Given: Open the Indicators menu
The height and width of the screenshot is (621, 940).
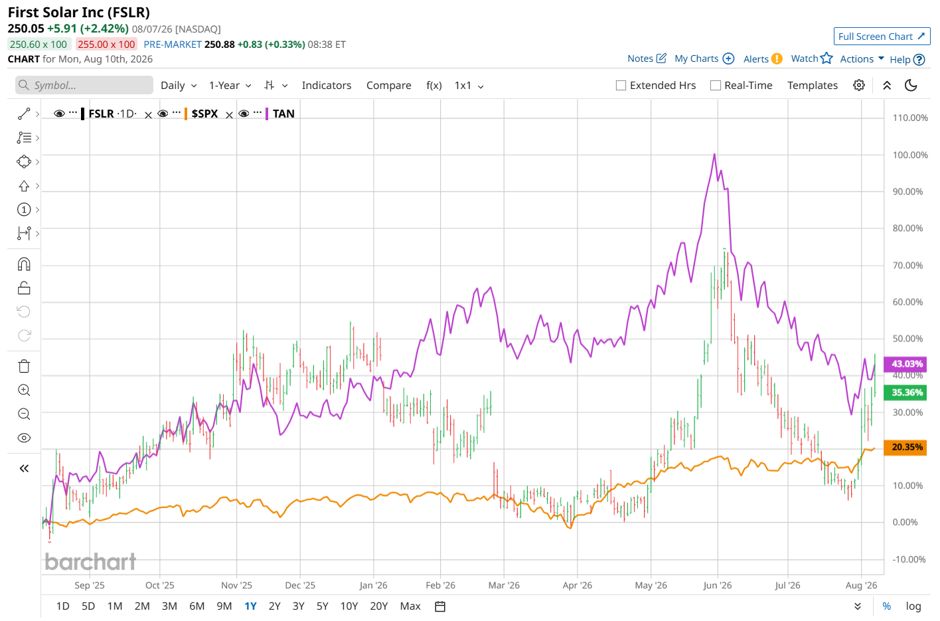Looking at the screenshot, I should point(326,85).
